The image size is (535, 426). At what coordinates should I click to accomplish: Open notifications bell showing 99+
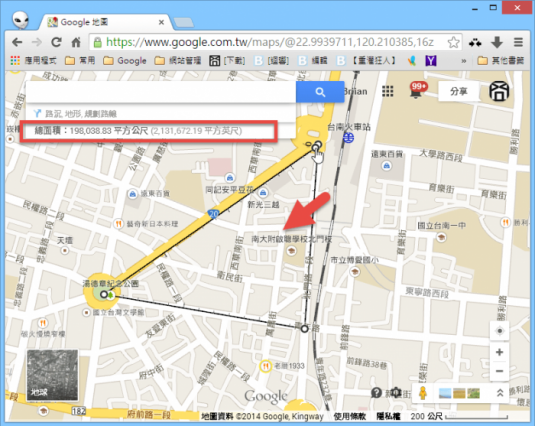(x=417, y=91)
